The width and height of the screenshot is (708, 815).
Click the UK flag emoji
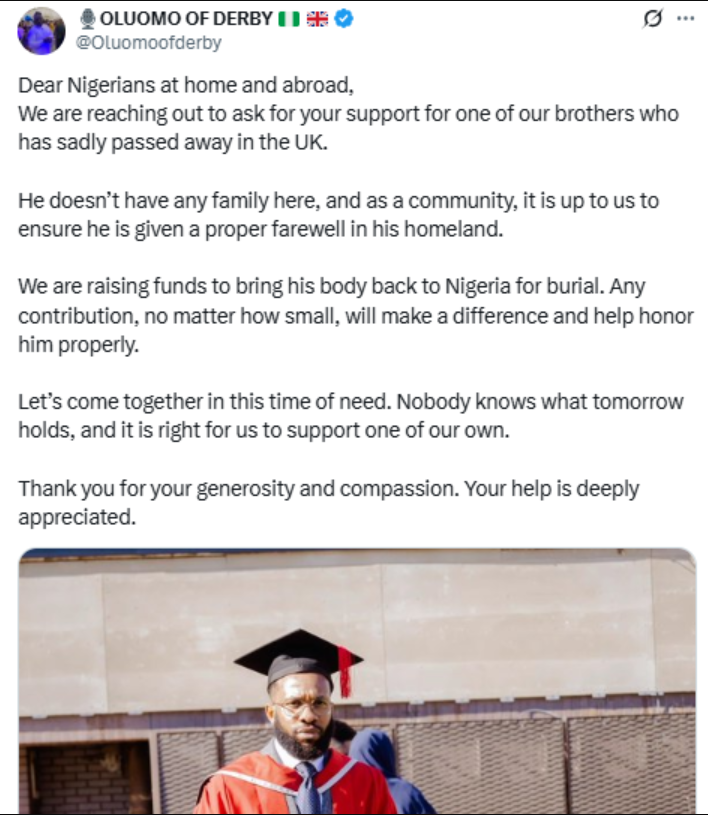click(317, 19)
